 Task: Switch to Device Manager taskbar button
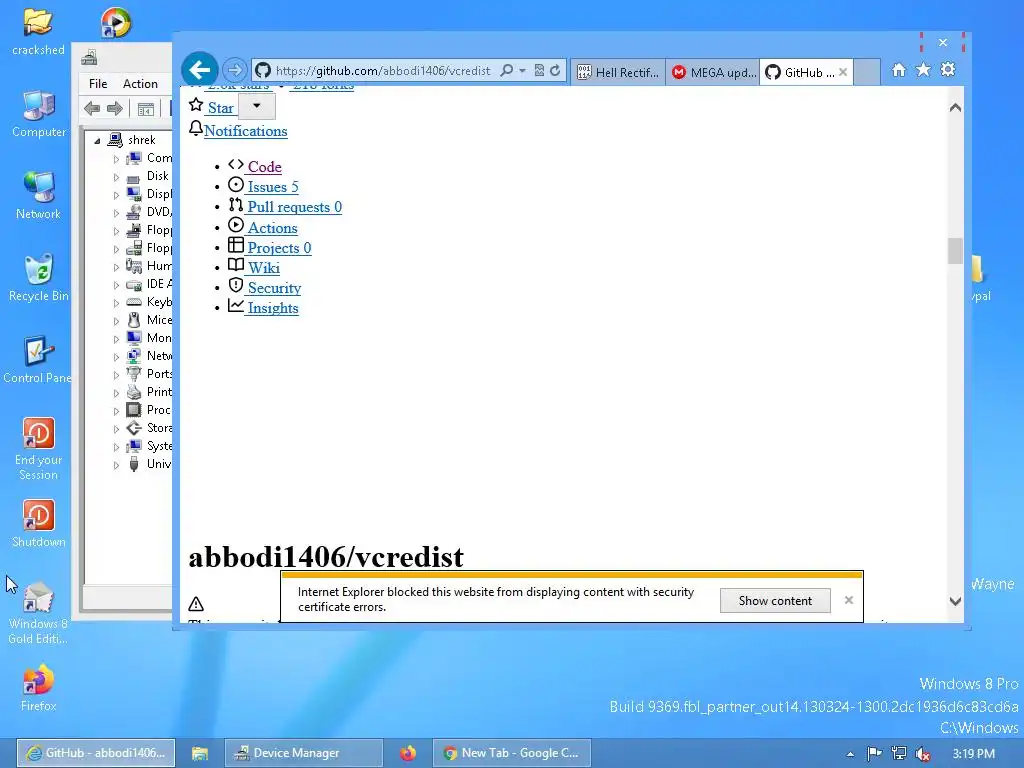[304, 753]
